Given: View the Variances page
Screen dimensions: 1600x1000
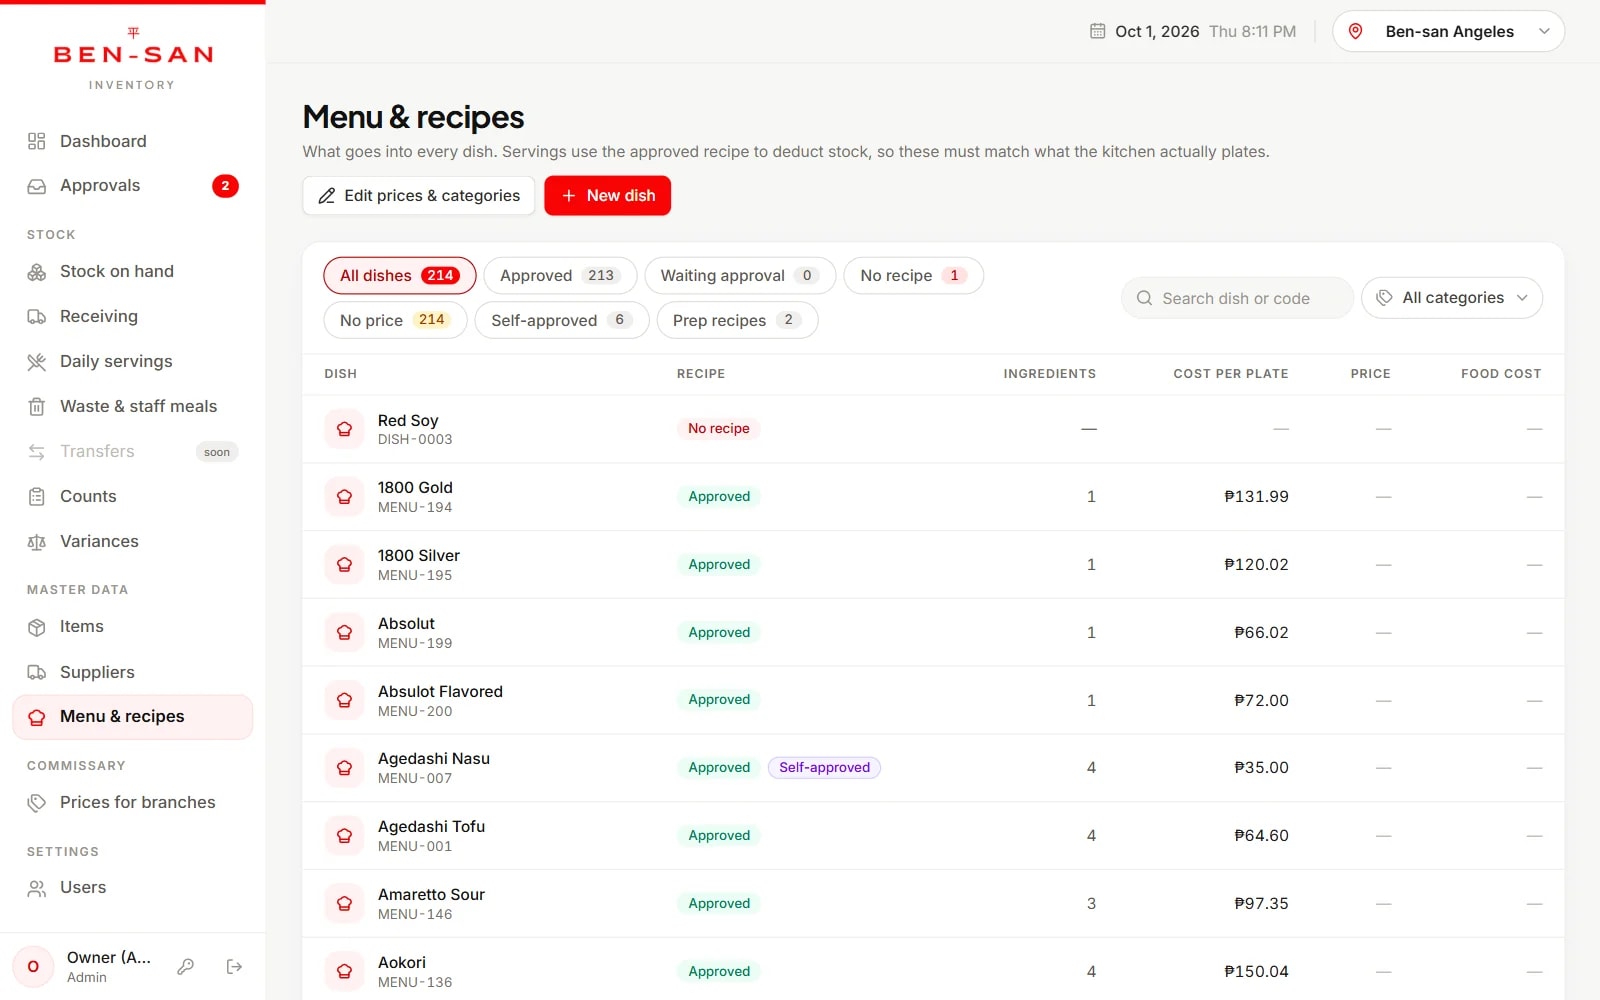Looking at the screenshot, I should [132, 542].
